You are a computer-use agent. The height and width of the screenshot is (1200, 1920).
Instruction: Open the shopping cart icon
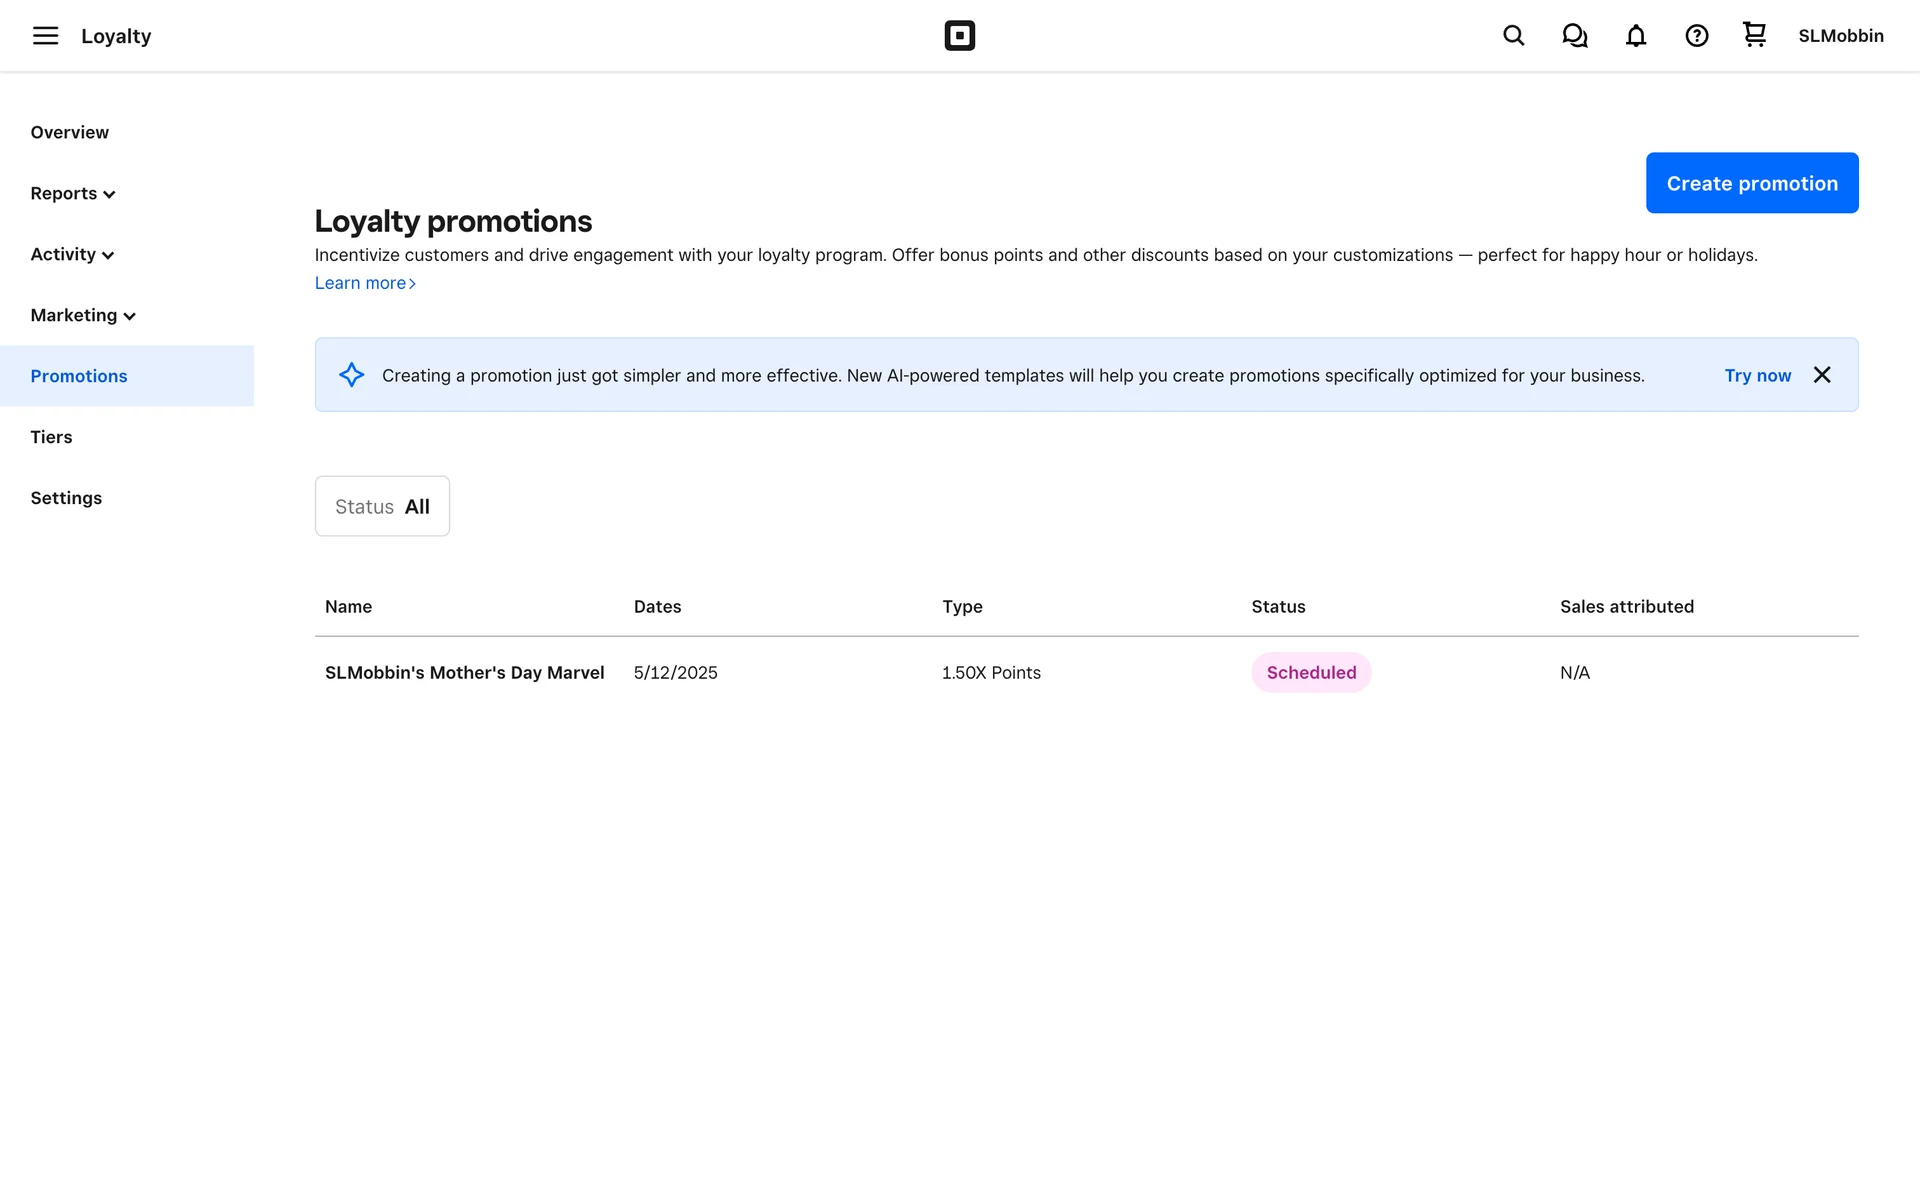1754,35
